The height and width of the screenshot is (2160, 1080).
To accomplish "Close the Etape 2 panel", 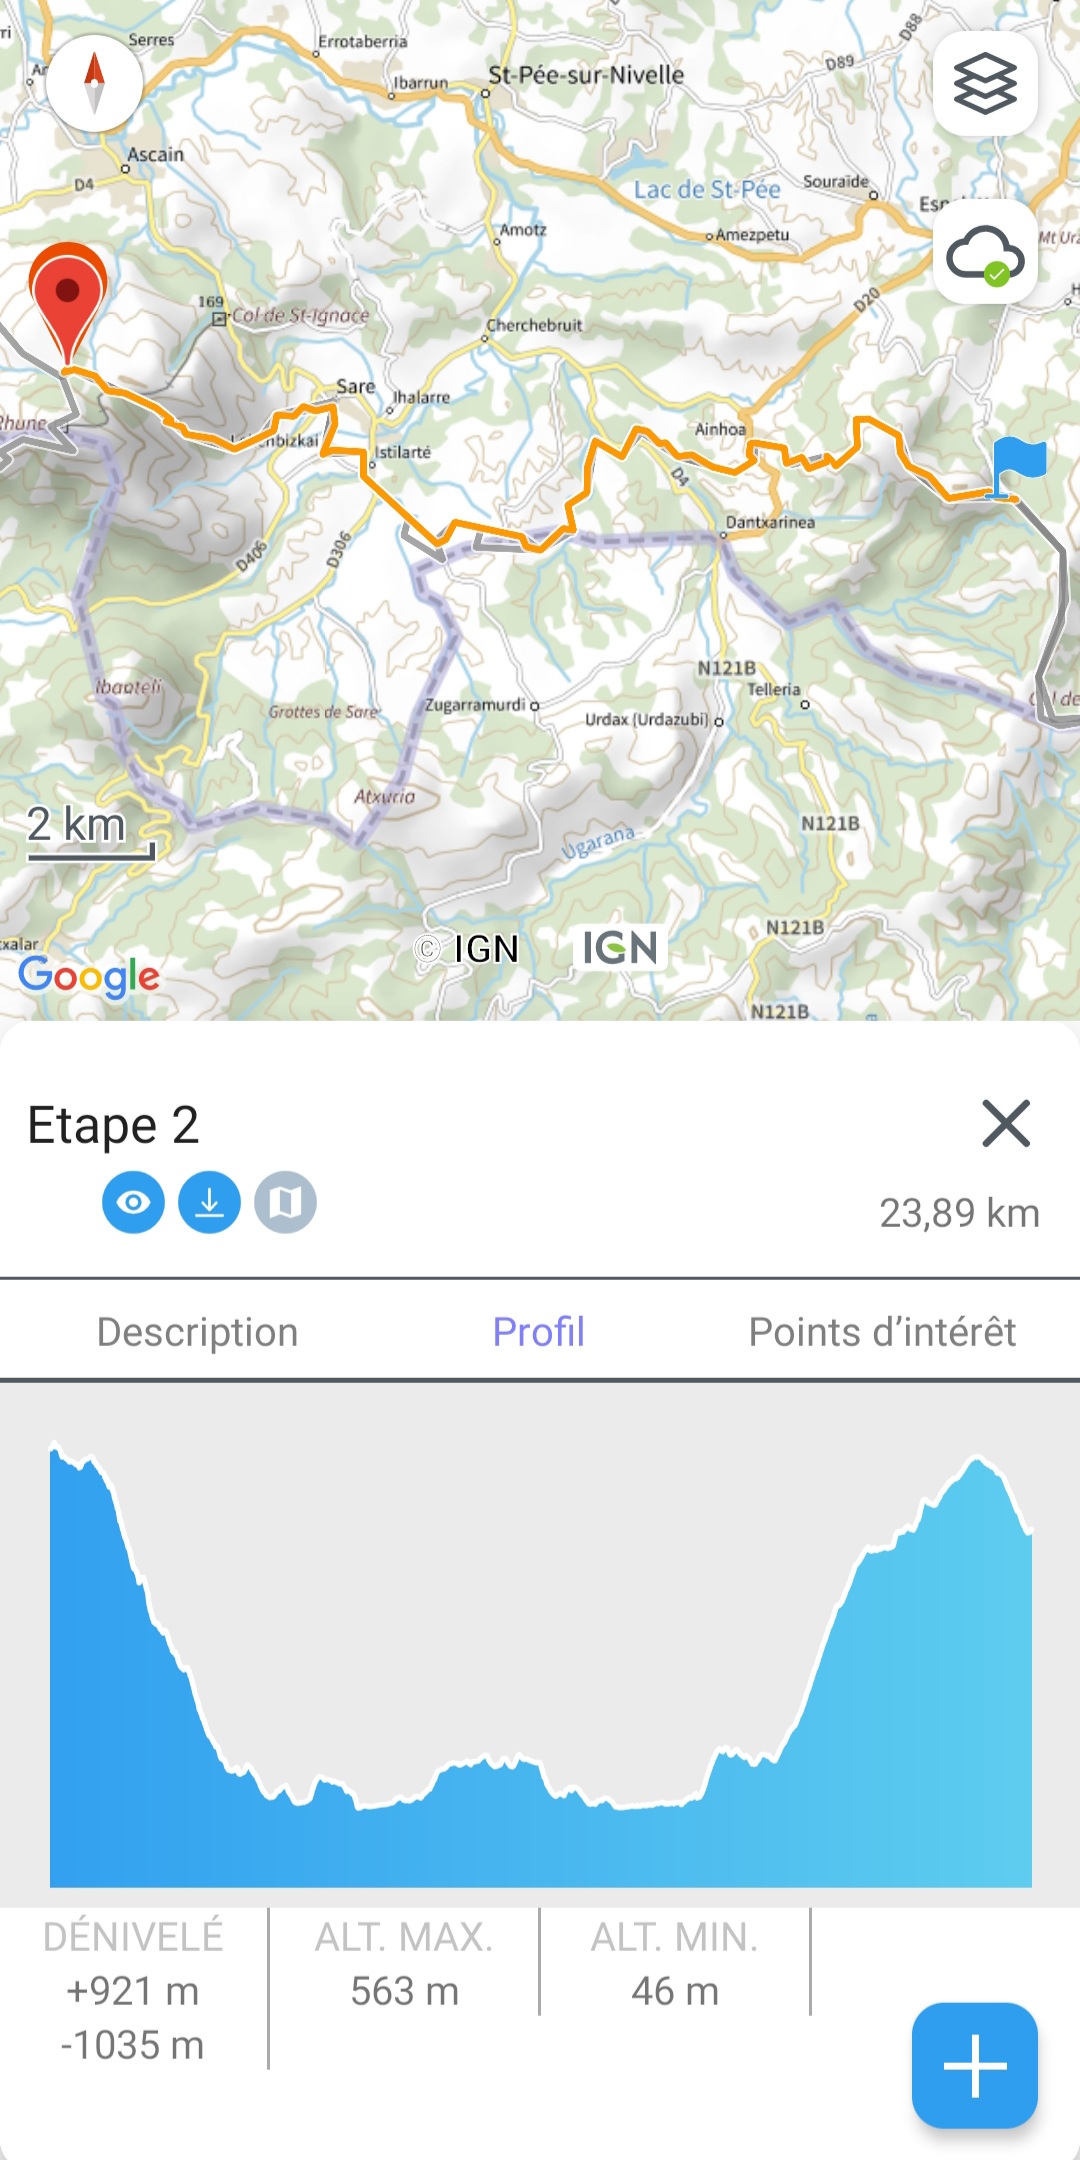I will [x=1006, y=1123].
